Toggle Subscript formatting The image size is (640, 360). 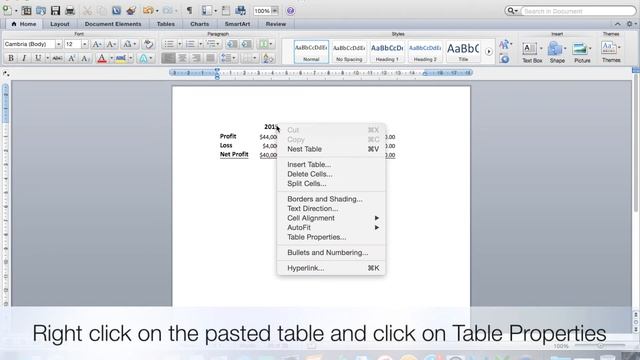pyautogui.click(x=84, y=58)
